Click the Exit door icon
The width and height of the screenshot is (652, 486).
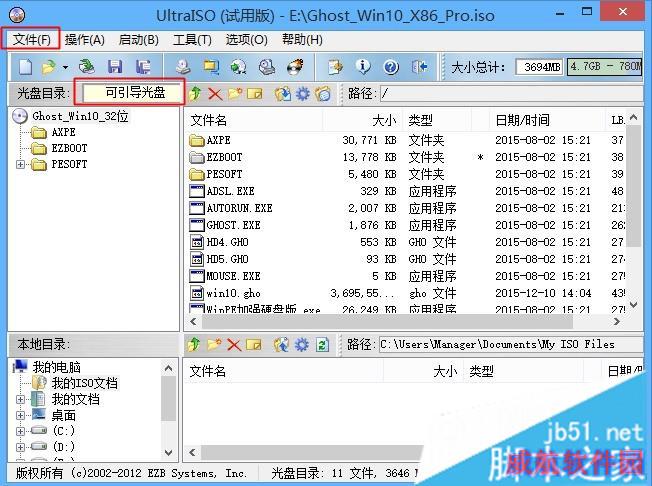[x=419, y=67]
